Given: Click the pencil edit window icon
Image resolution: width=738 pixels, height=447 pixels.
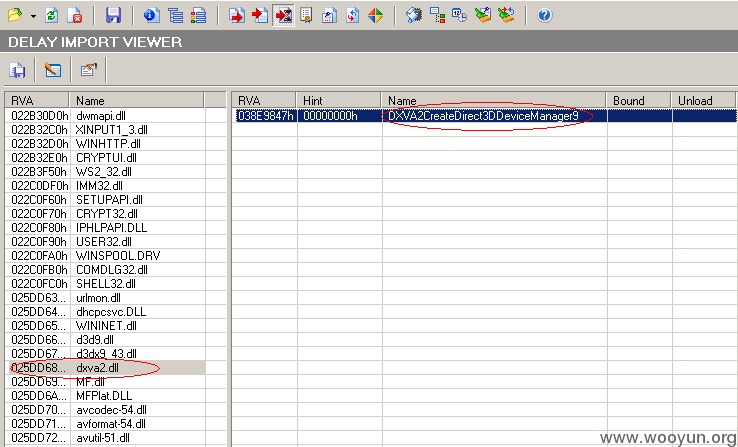Looking at the screenshot, I should coord(53,70).
